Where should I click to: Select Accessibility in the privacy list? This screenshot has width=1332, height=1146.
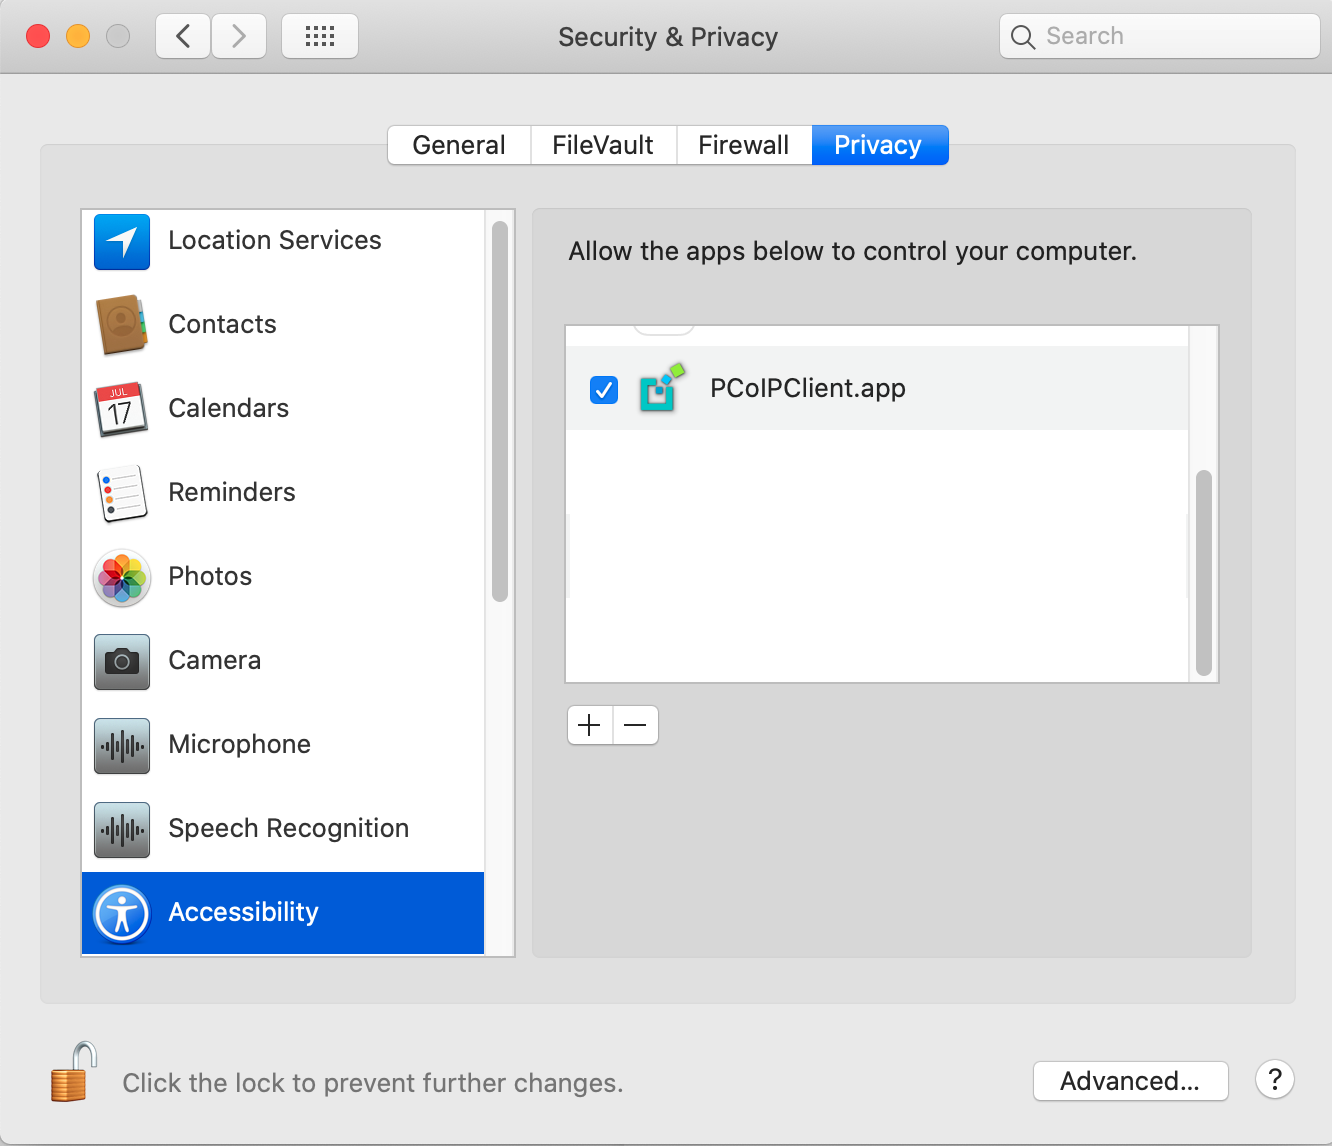283,913
